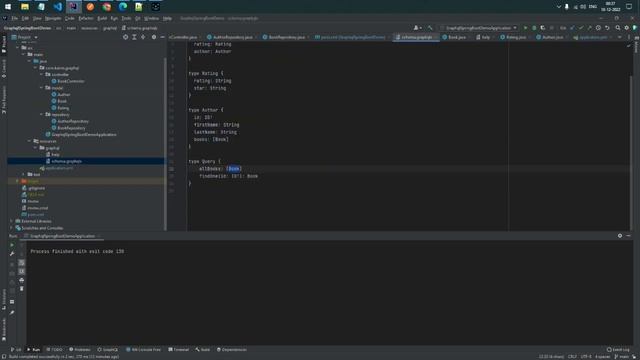Toggle scroll to end in Run console
Screen dimensions: 640x360
(x=22, y=271)
